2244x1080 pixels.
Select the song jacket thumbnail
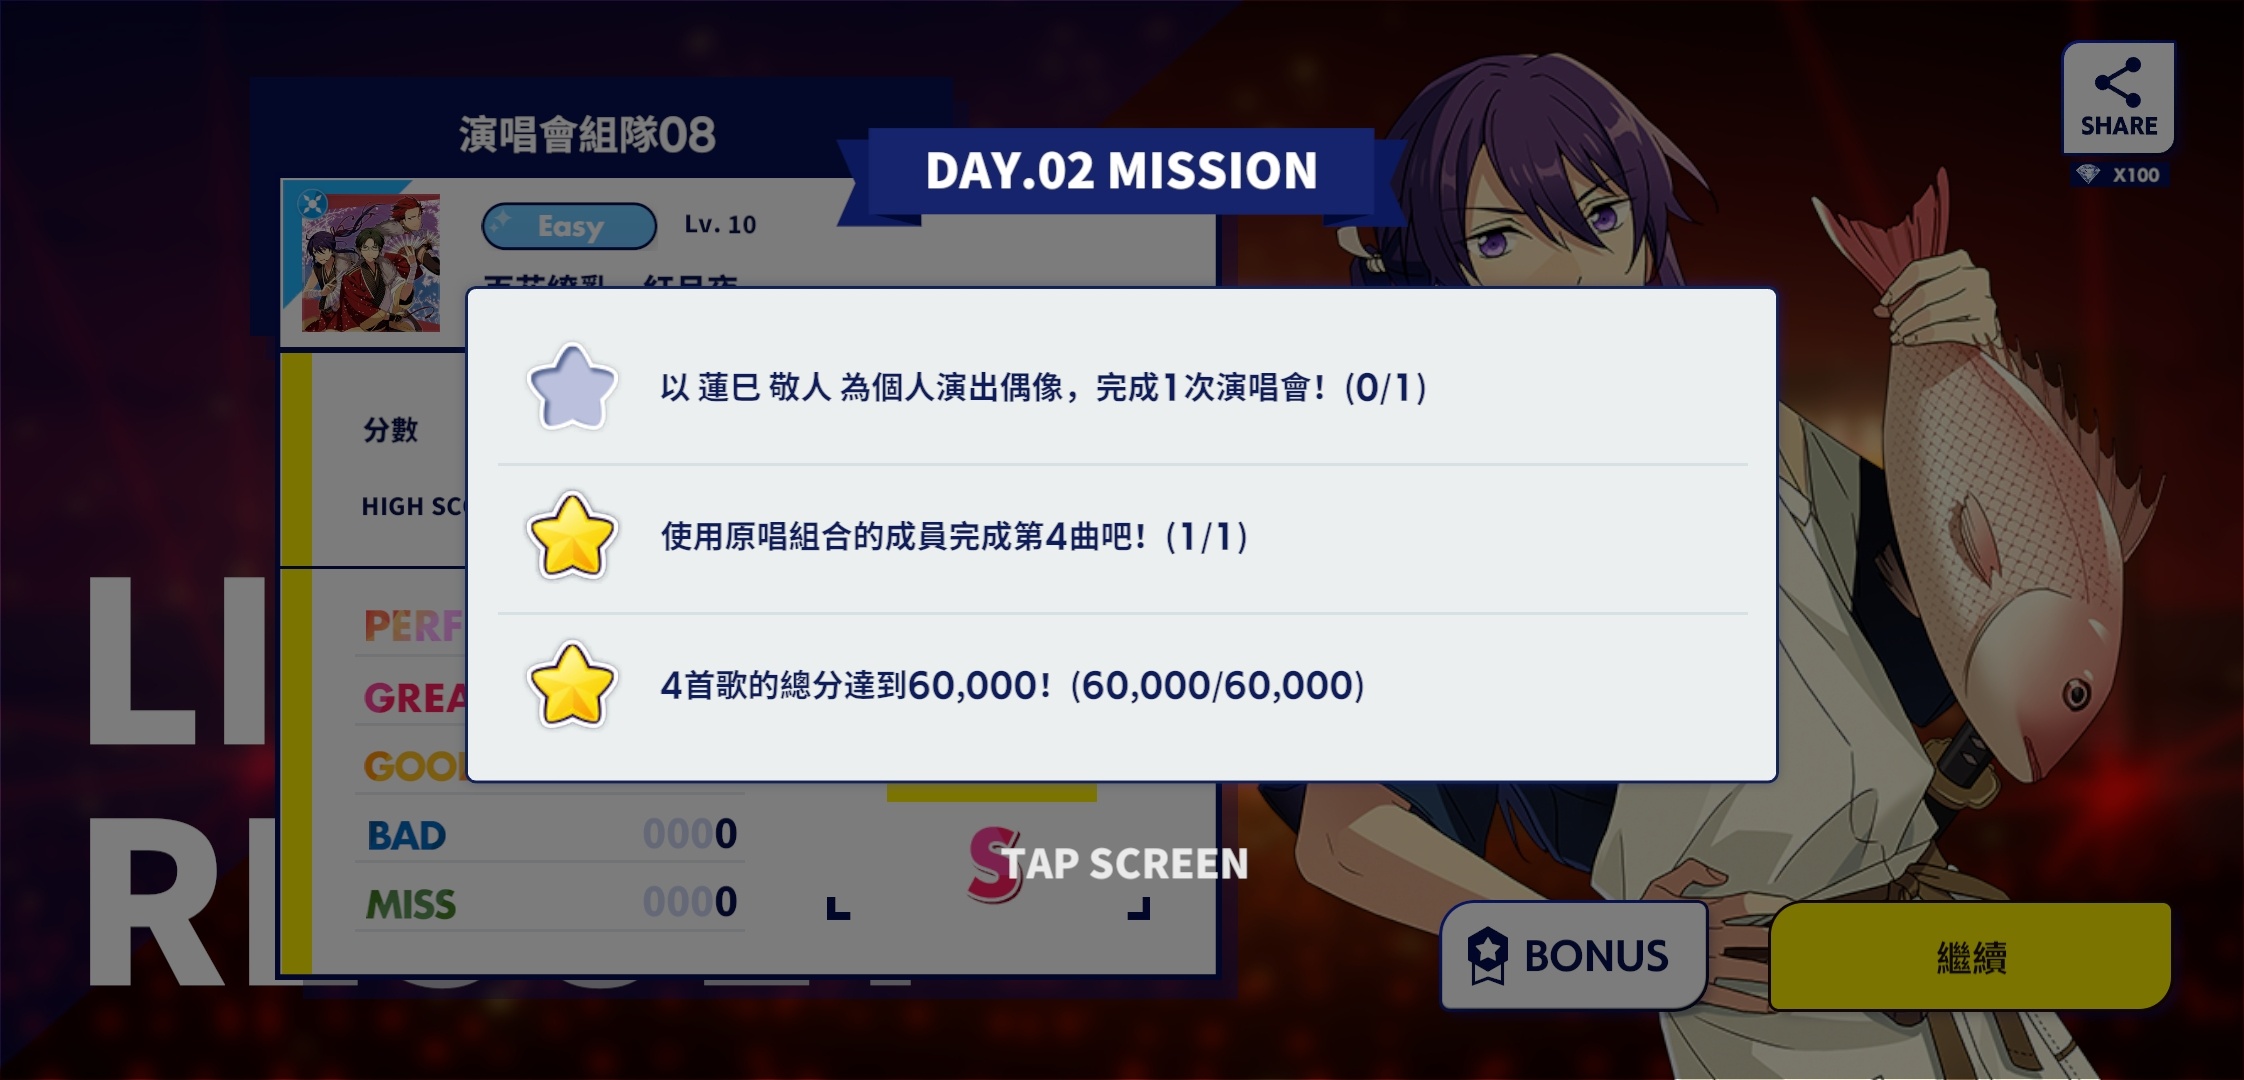(370, 262)
